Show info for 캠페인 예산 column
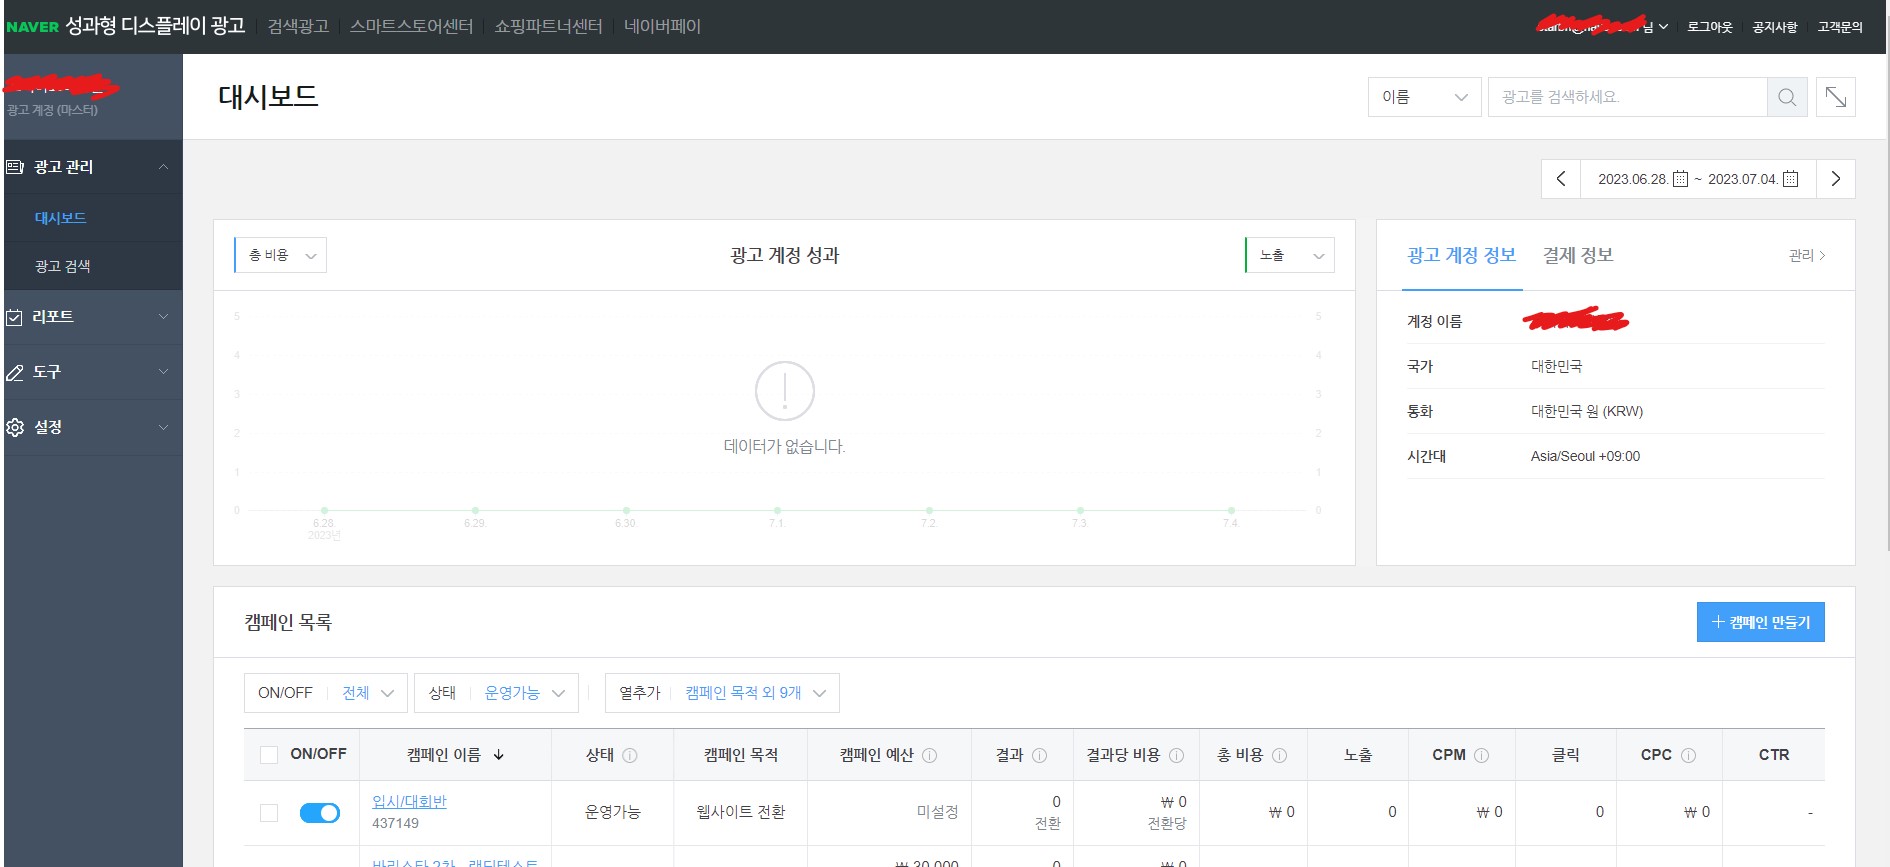The image size is (1890, 867). point(930,755)
